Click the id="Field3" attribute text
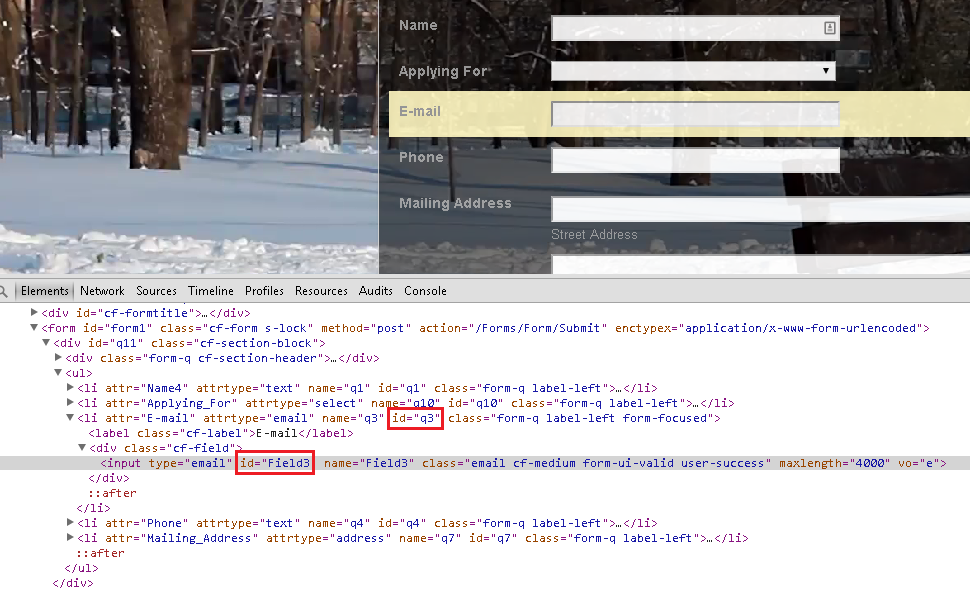970x589 pixels. 275,463
